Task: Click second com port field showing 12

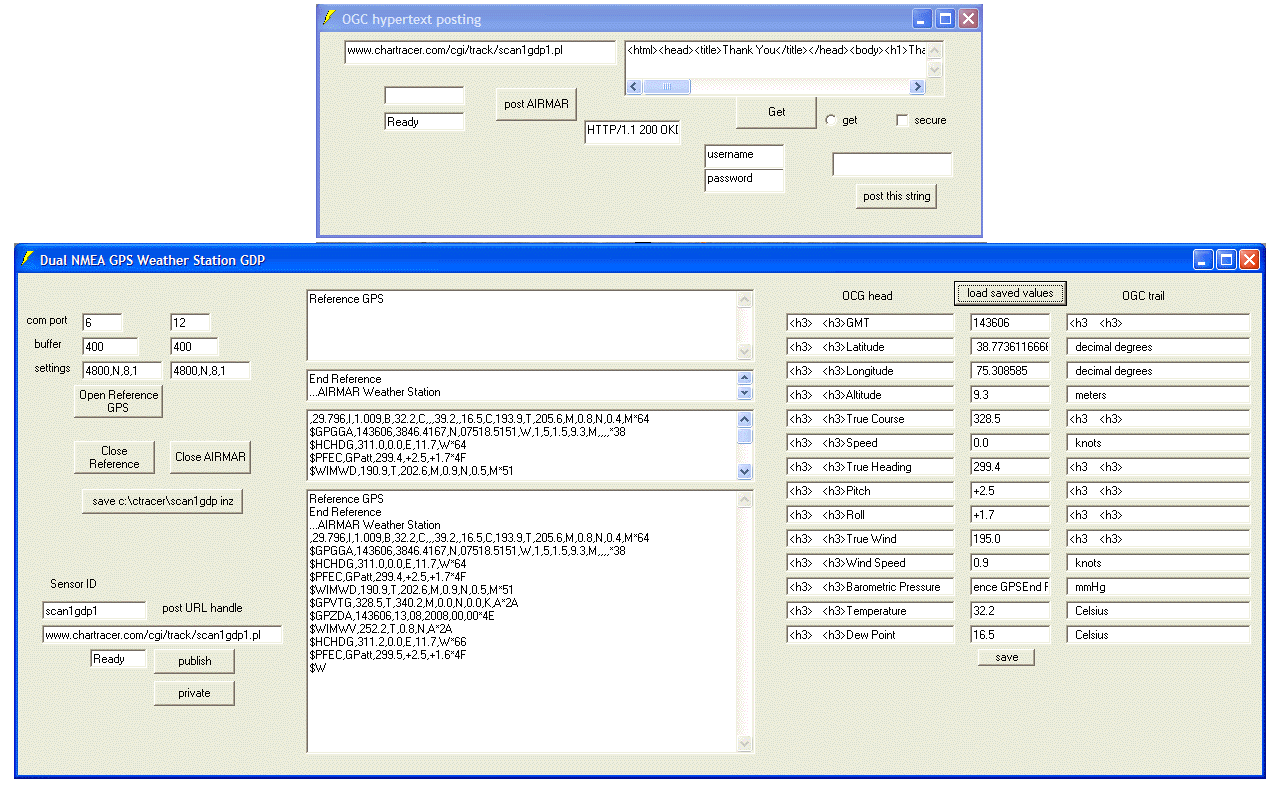Action: (x=190, y=323)
